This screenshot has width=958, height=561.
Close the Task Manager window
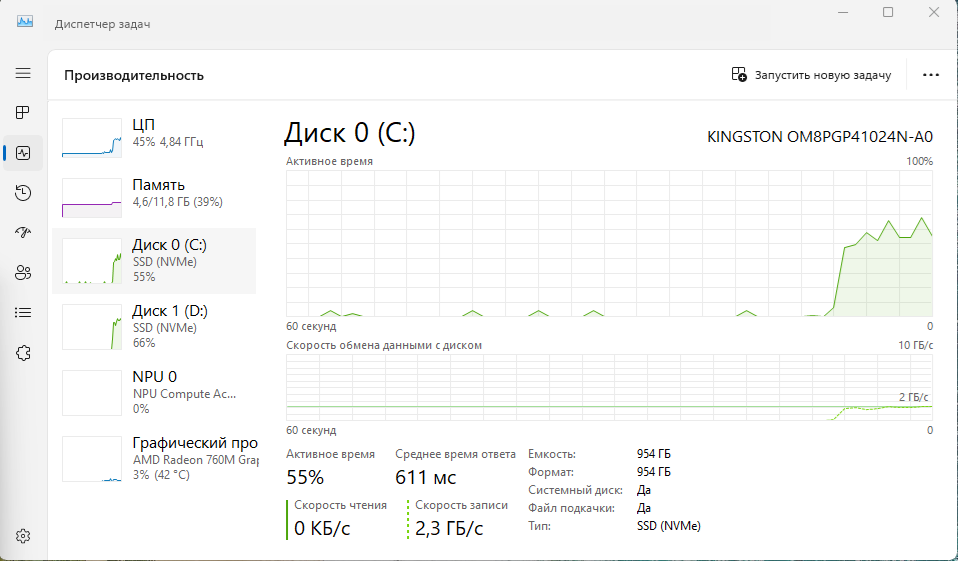(934, 12)
